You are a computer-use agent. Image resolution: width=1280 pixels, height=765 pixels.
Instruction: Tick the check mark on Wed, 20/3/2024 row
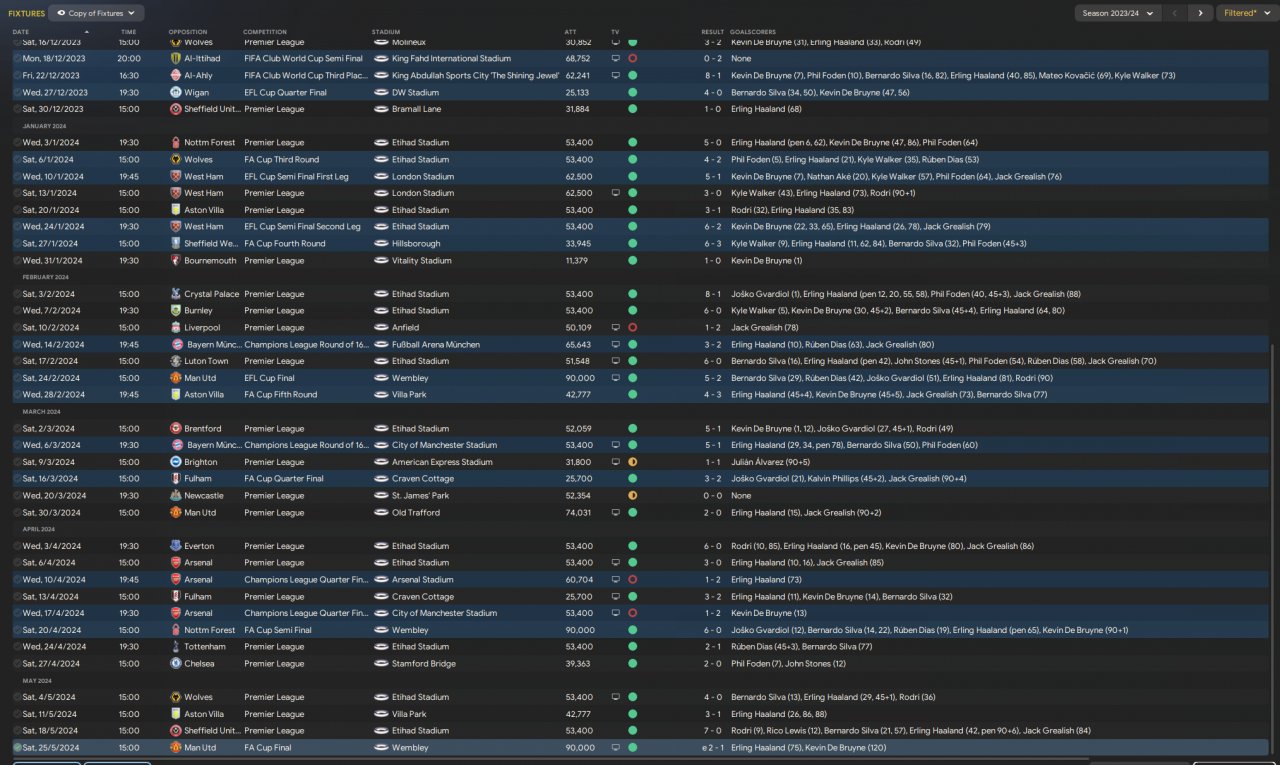pos(18,496)
